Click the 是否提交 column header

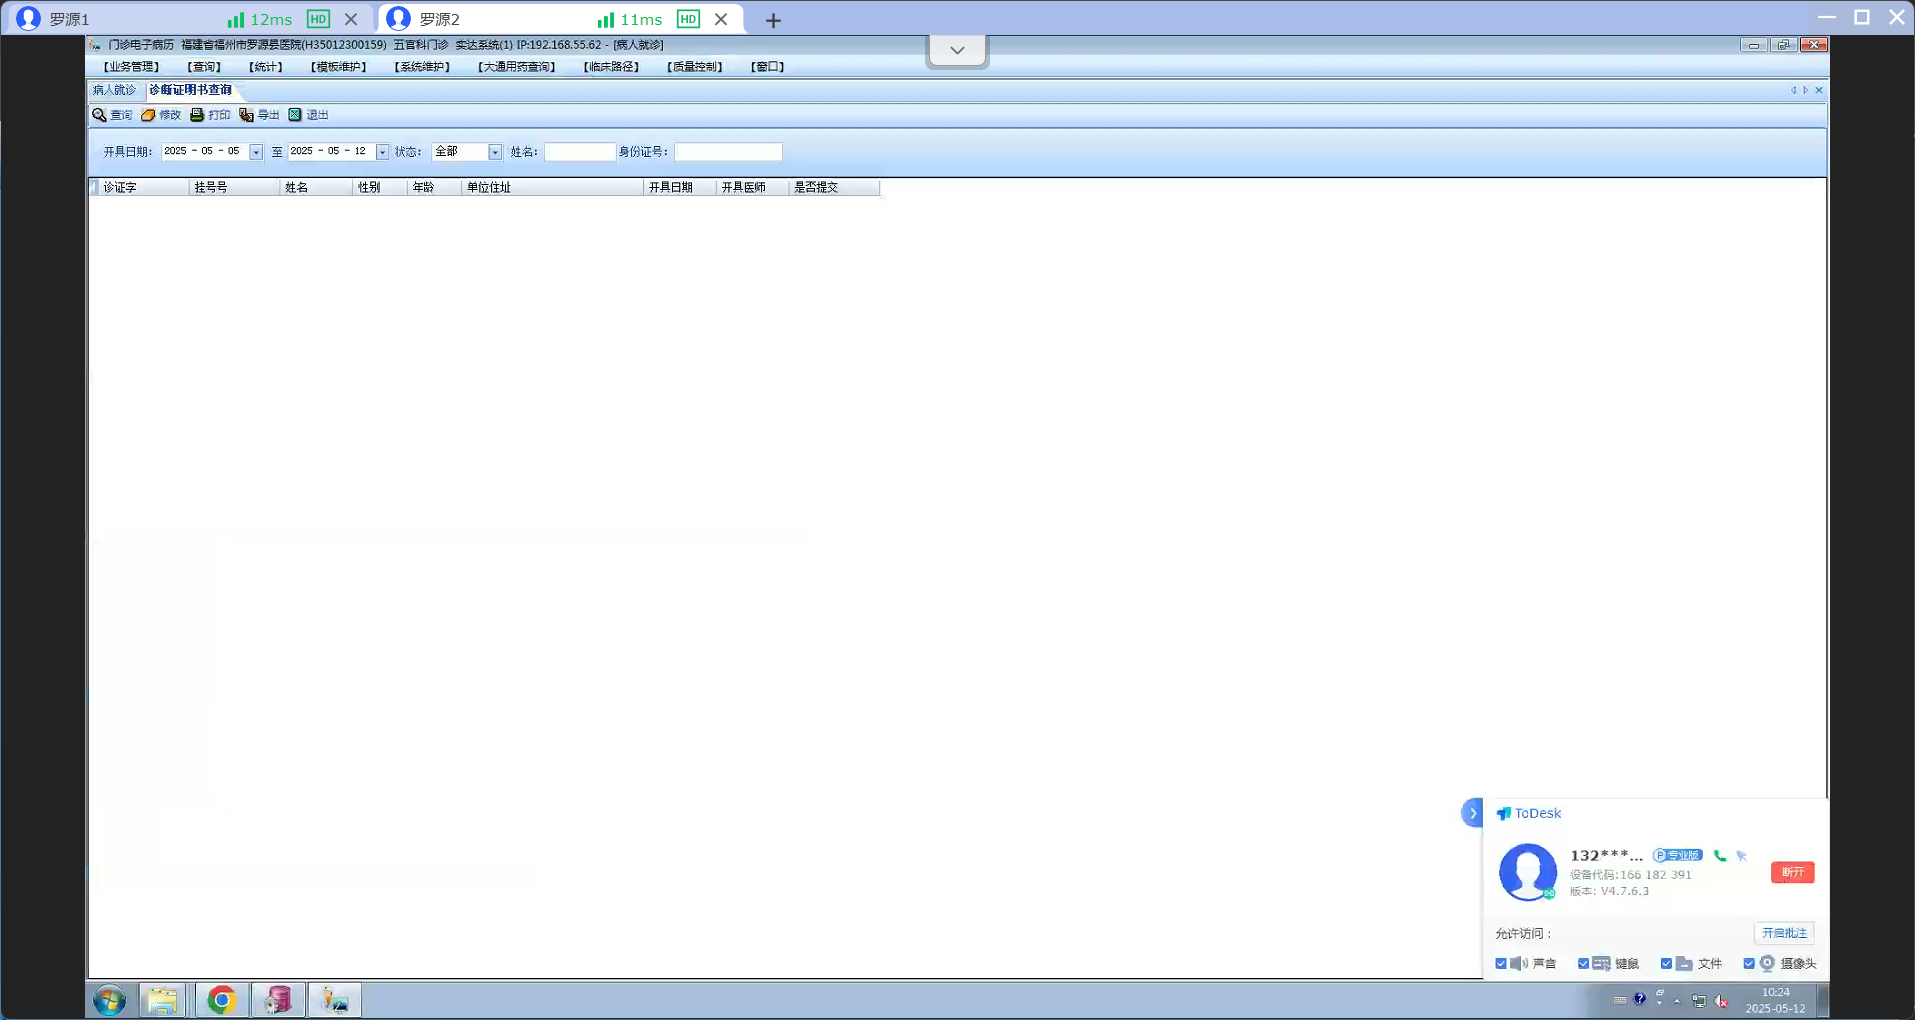pos(834,188)
